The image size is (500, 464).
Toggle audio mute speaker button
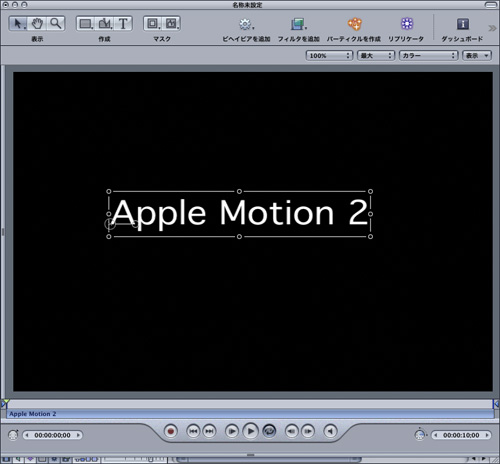coord(330,431)
